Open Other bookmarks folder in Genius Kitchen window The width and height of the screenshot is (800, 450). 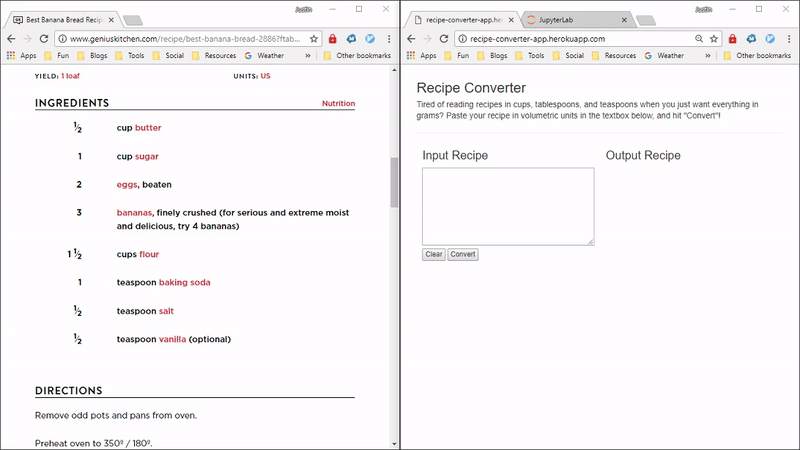(358, 56)
